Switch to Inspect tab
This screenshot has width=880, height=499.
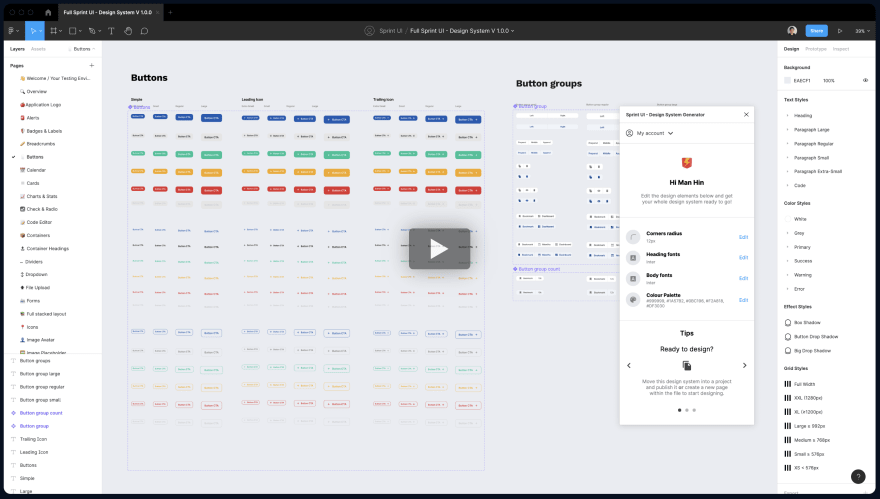pyautogui.click(x=841, y=49)
